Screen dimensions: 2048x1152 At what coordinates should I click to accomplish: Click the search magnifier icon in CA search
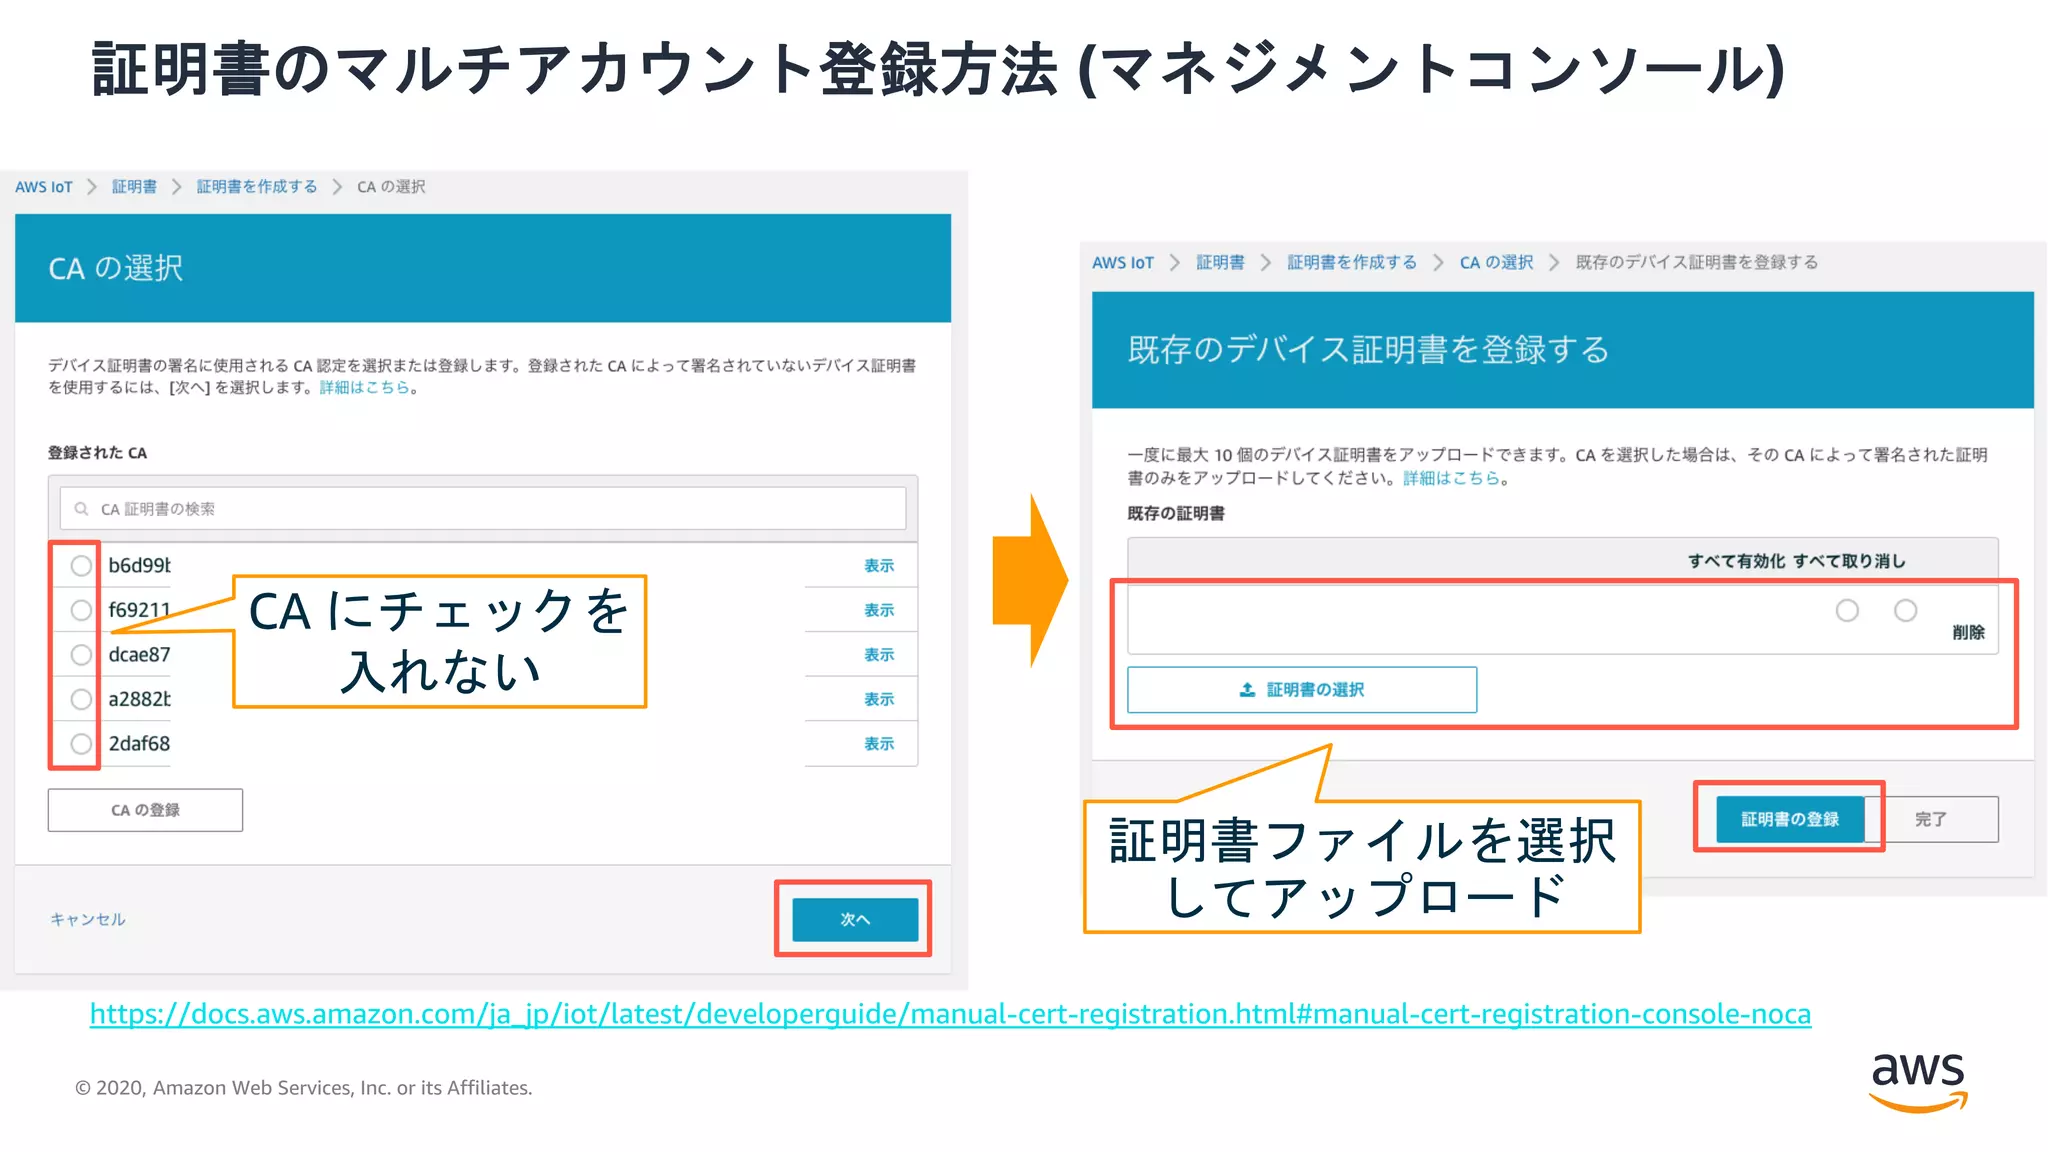[x=82, y=509]
